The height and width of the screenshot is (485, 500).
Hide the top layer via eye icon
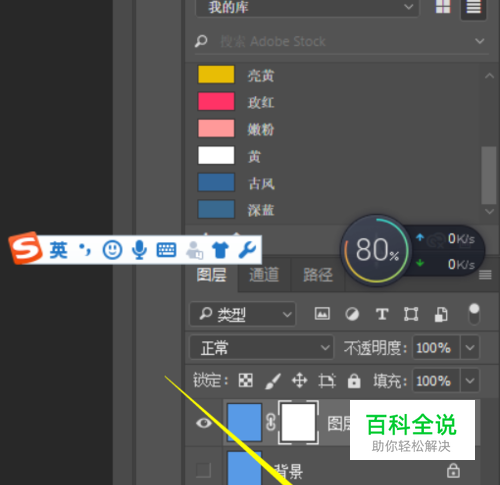(204, 423)
